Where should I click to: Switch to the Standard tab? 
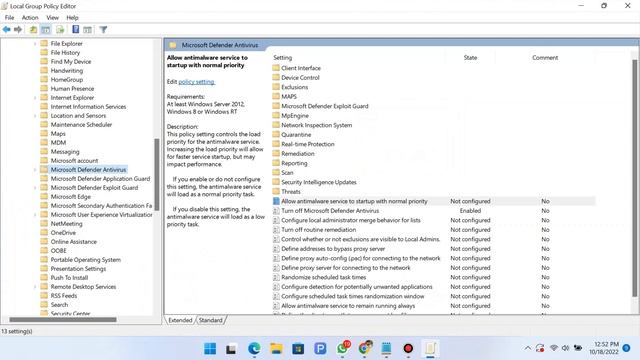click(211, 320)
